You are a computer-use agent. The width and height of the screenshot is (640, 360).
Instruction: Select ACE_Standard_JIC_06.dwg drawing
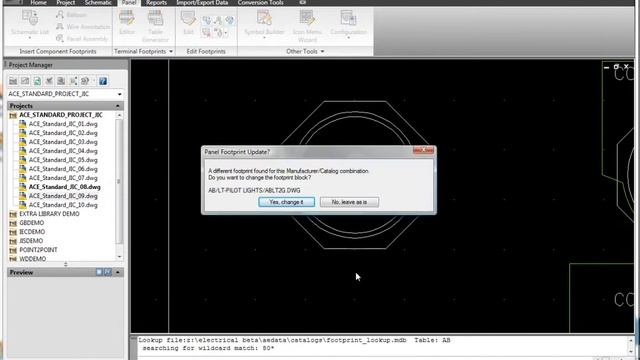pyautogui.click(x=63, y=169)
